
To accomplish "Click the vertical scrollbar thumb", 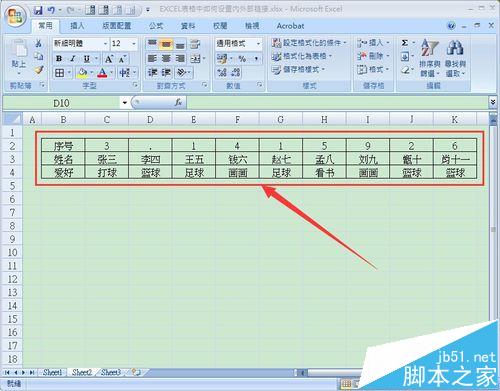I will (493, 230).
